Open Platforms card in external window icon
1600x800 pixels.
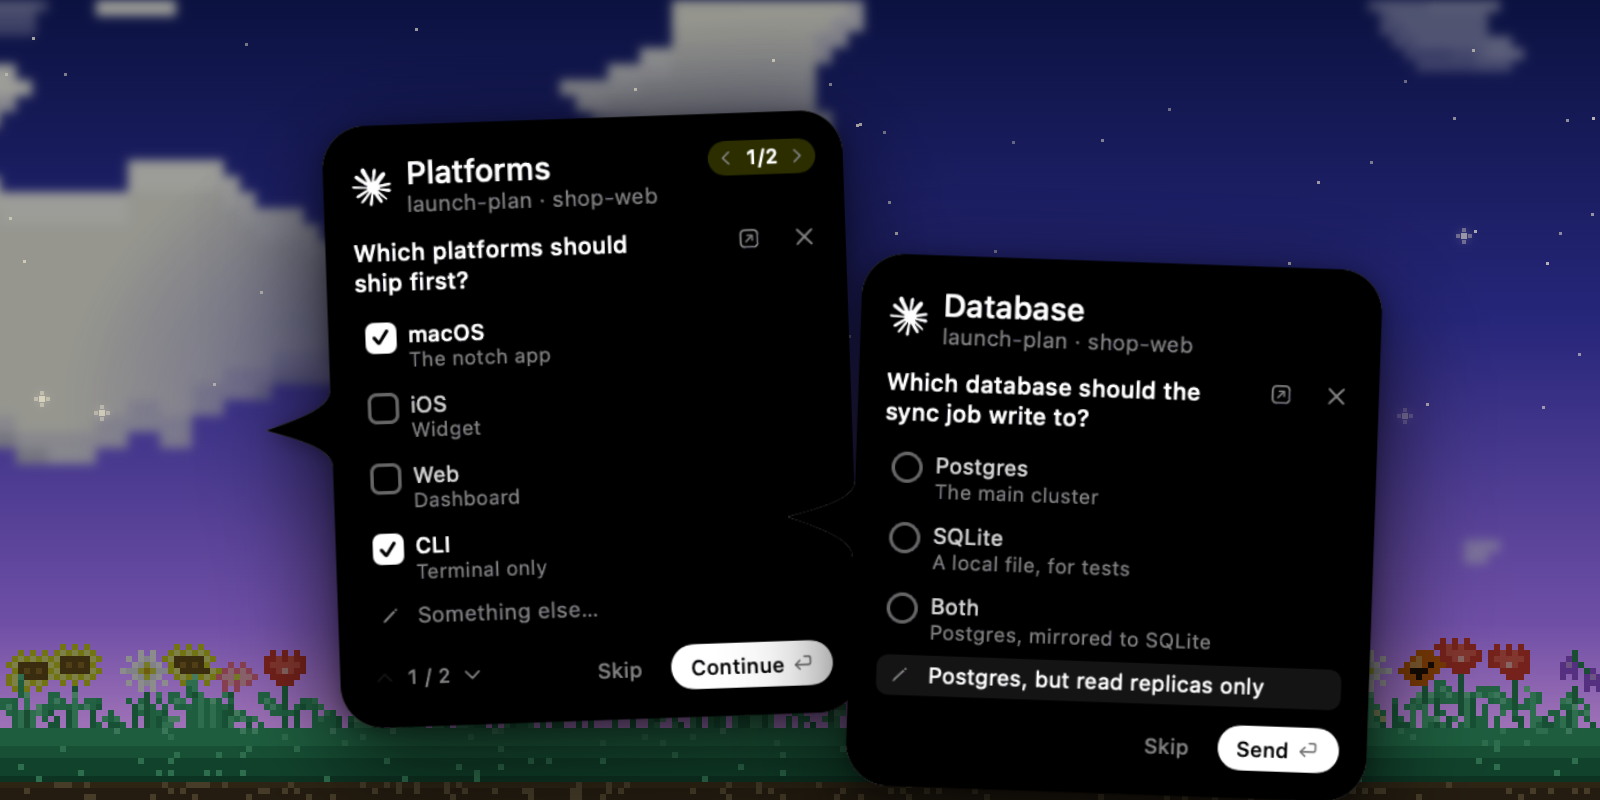coord(749,239)
